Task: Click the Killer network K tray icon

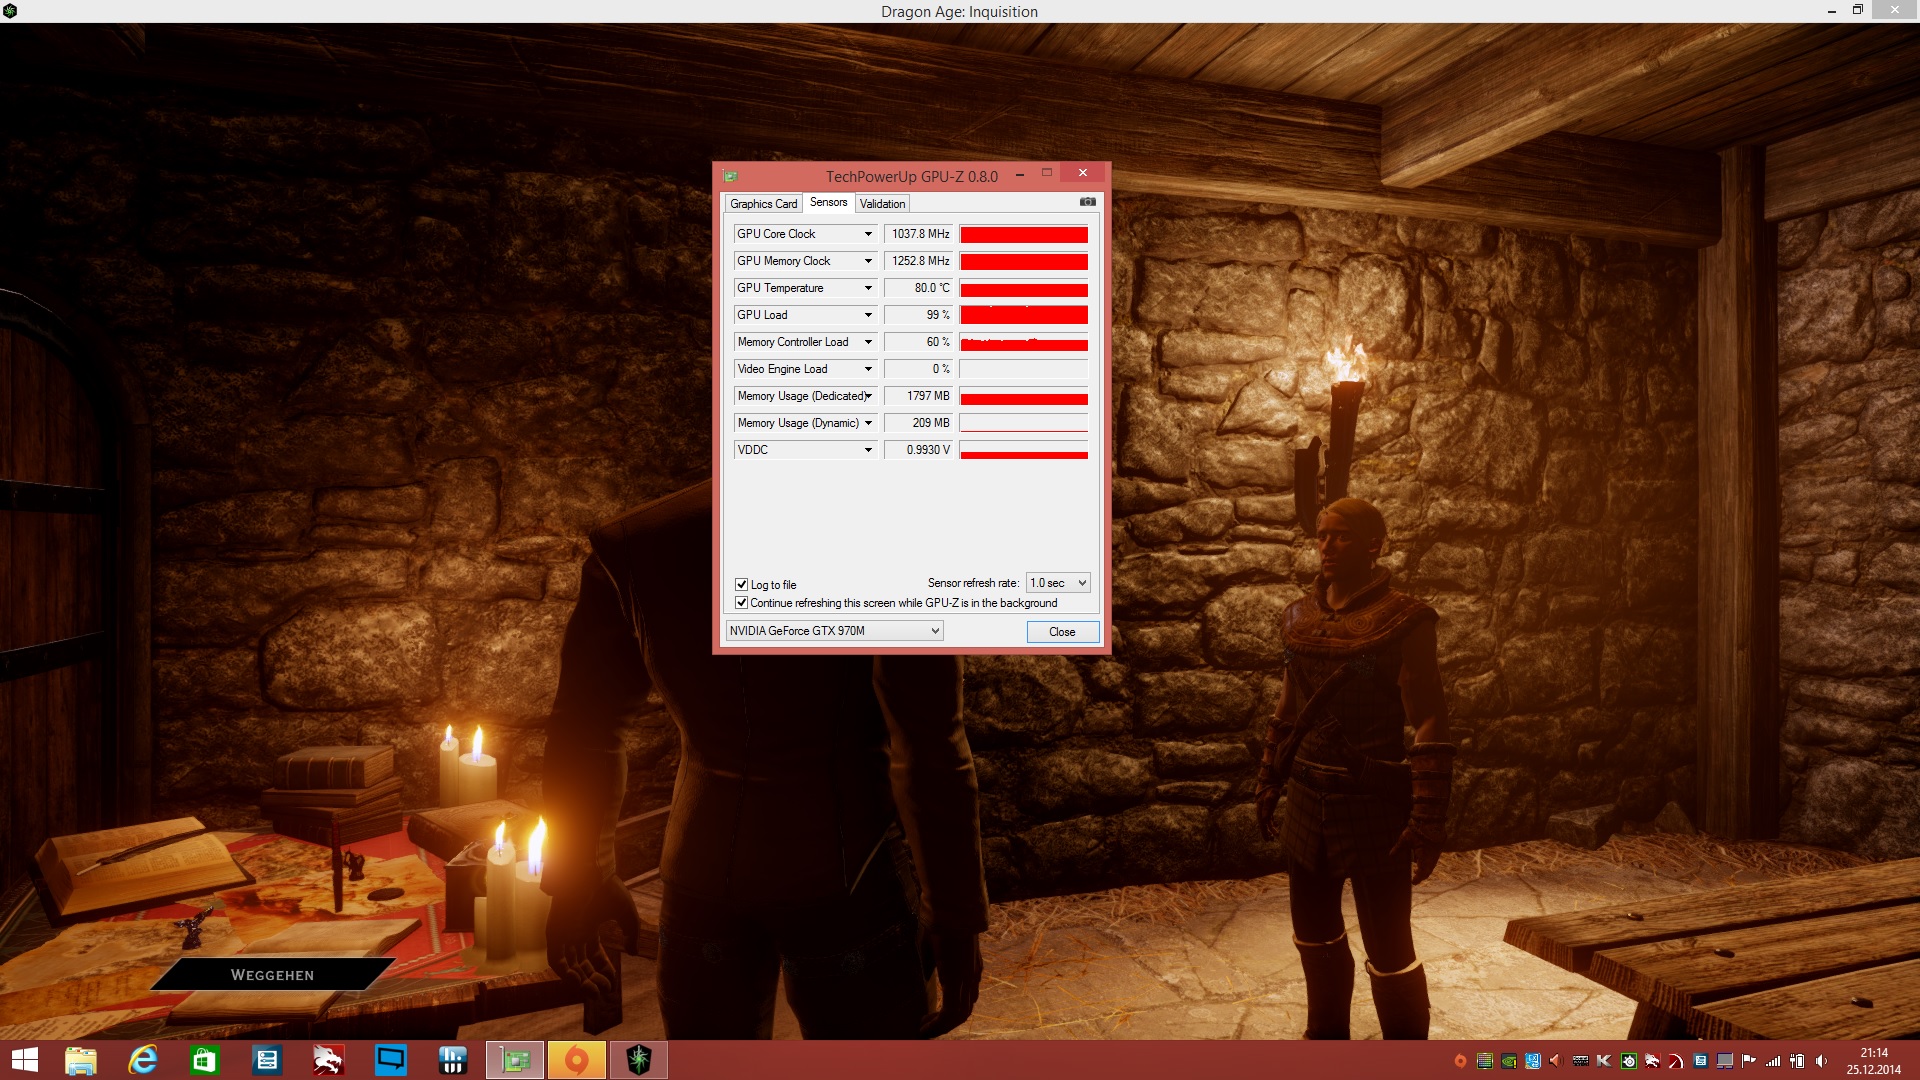Action: 1604,1061
